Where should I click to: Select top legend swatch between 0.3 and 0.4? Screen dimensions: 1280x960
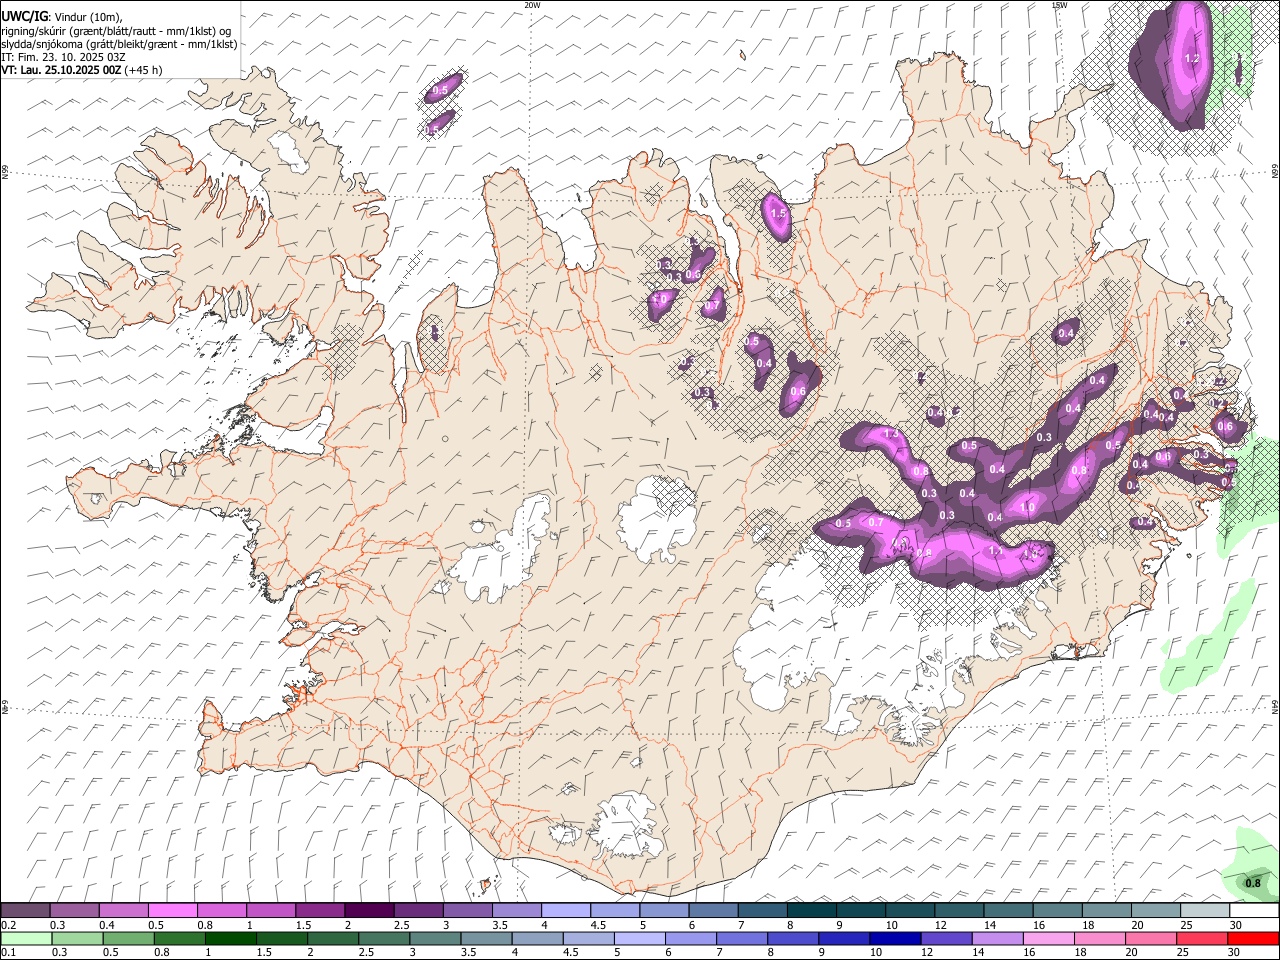pos(75,910)
